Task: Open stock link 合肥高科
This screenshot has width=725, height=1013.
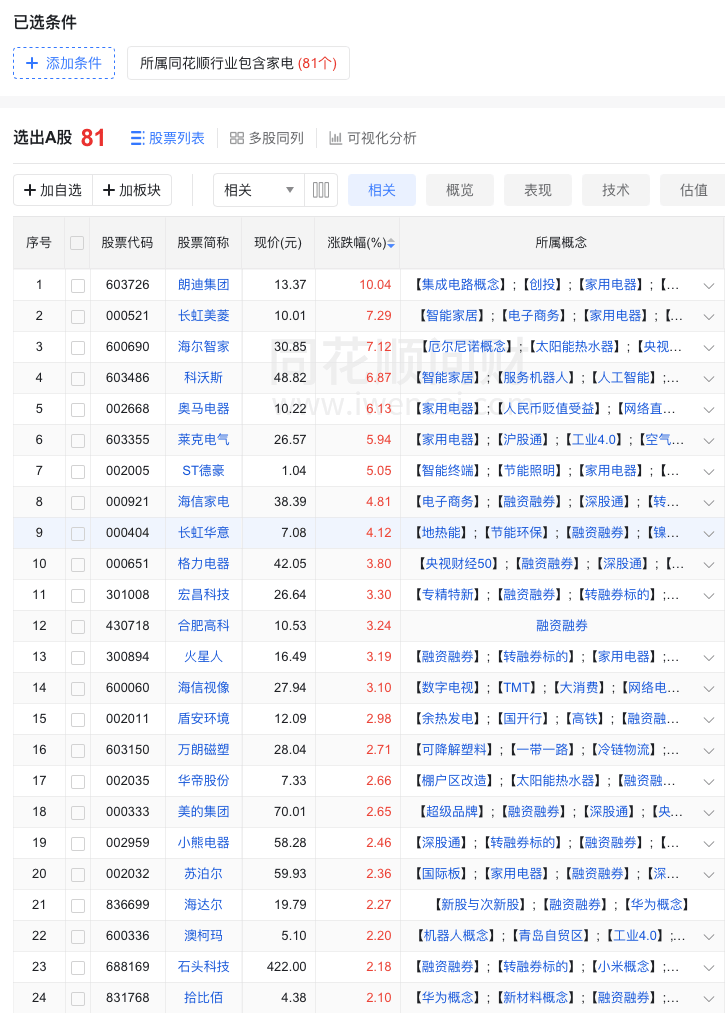Action: click(x=204, y=625)
